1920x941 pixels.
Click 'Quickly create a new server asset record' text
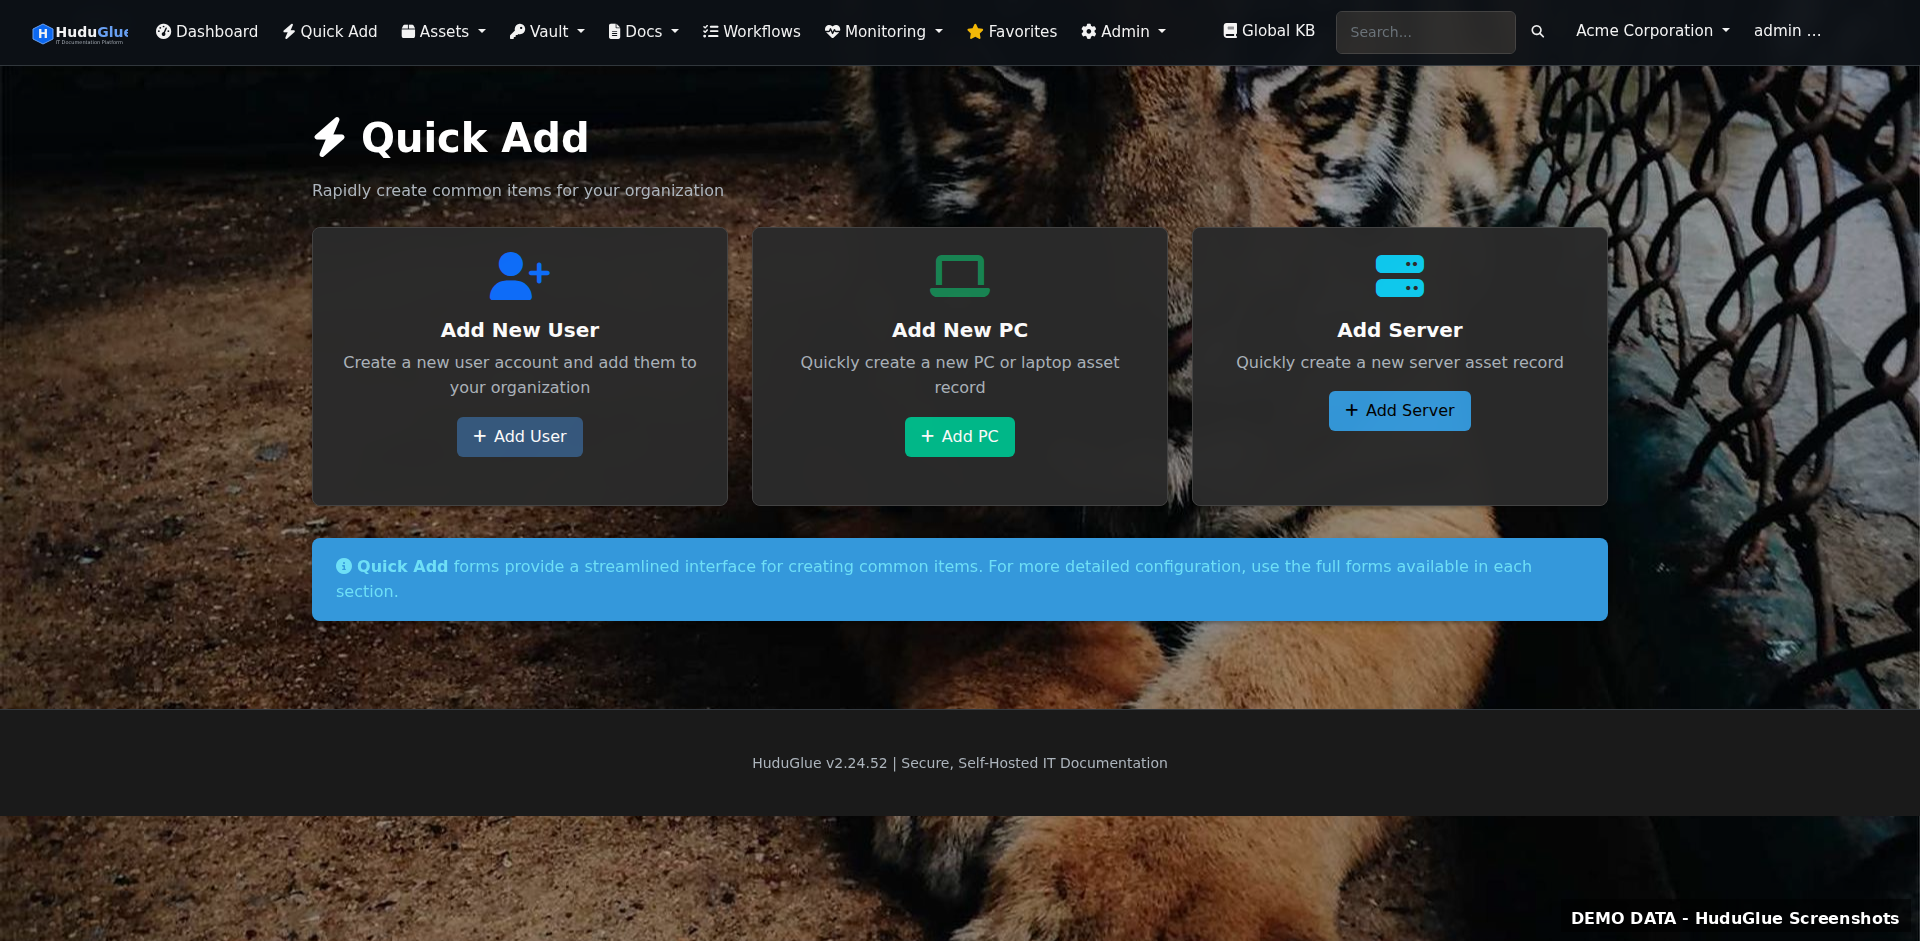(x=1400, y=362)
